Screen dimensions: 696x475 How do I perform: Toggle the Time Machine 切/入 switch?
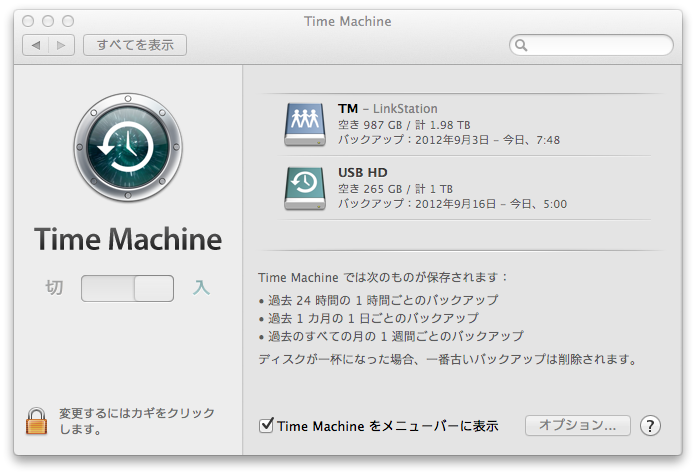click(127, 288)
